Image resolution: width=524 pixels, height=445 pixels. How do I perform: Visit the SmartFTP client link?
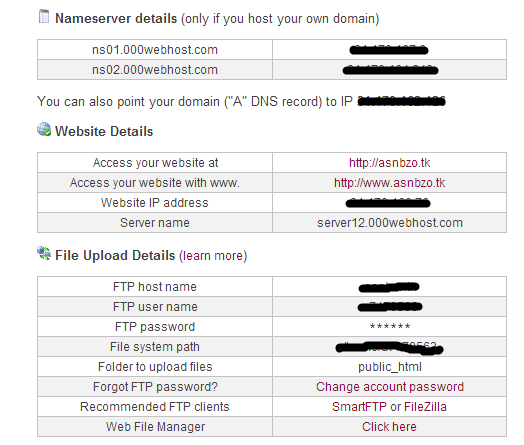[359, 407]
